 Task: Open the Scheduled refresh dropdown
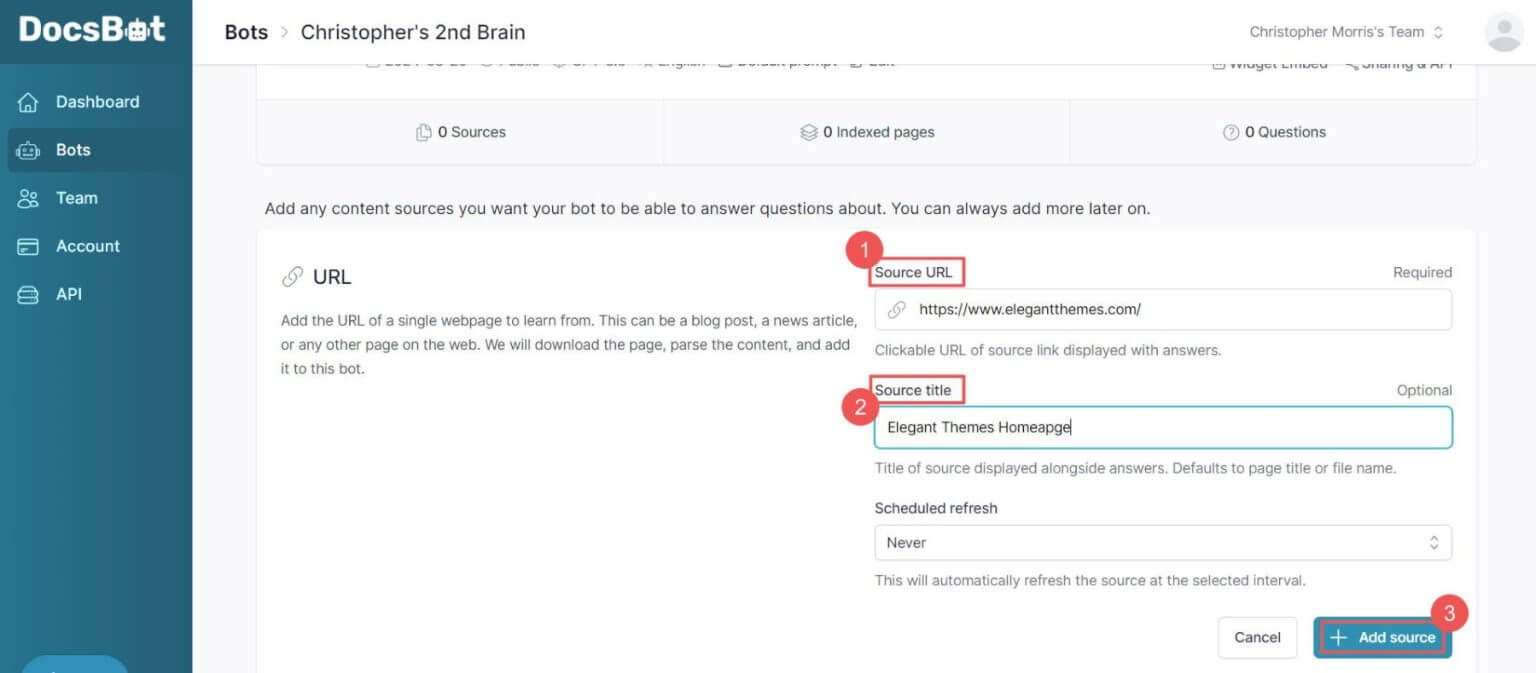pos(1162,543)
